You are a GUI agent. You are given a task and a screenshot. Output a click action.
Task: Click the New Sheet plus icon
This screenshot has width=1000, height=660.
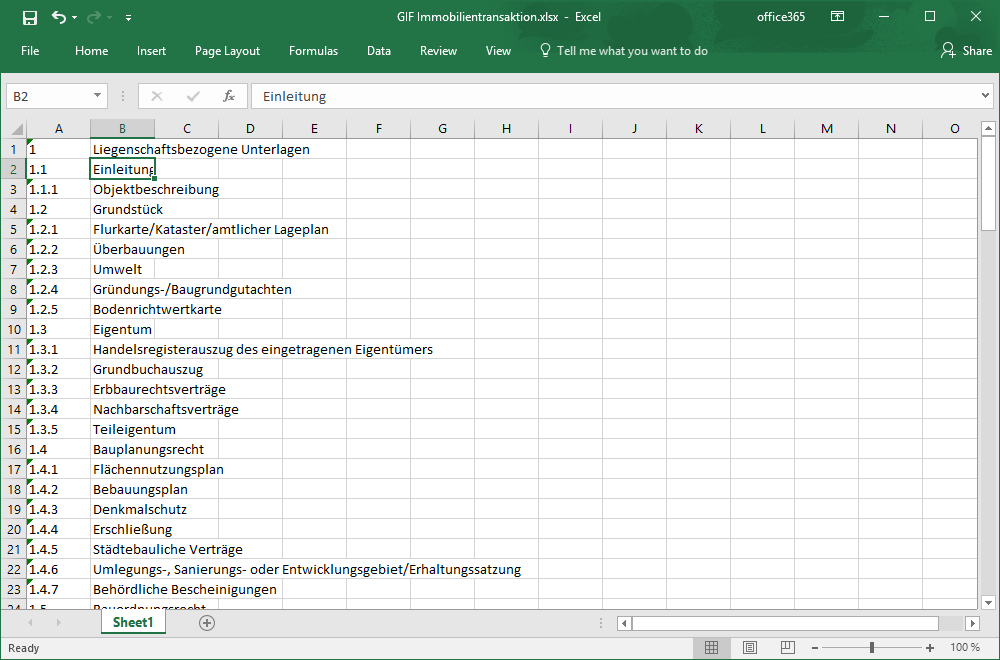(x=207, y=623)
